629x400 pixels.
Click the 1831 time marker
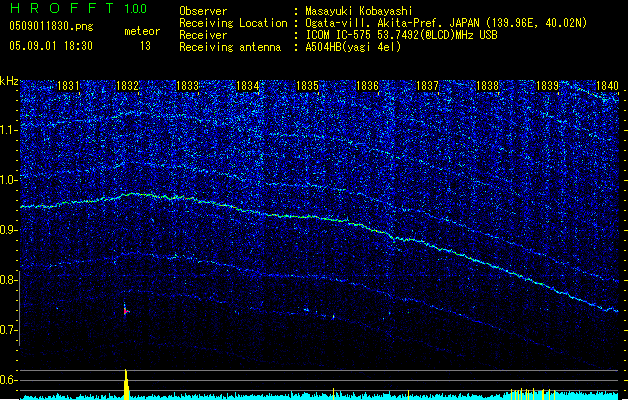68,86
